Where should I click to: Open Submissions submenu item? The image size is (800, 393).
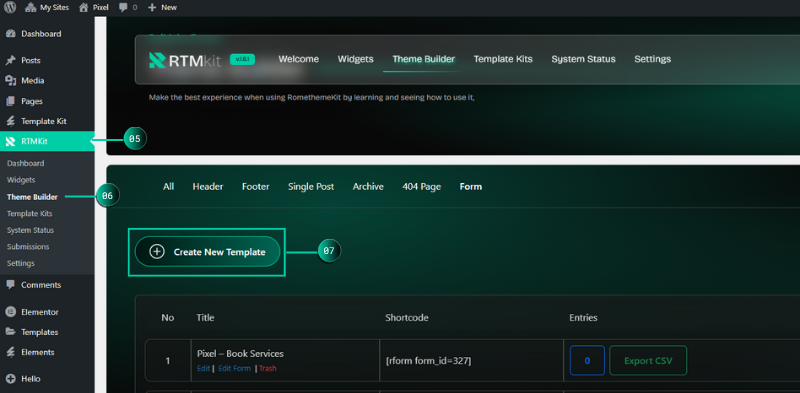28,247
